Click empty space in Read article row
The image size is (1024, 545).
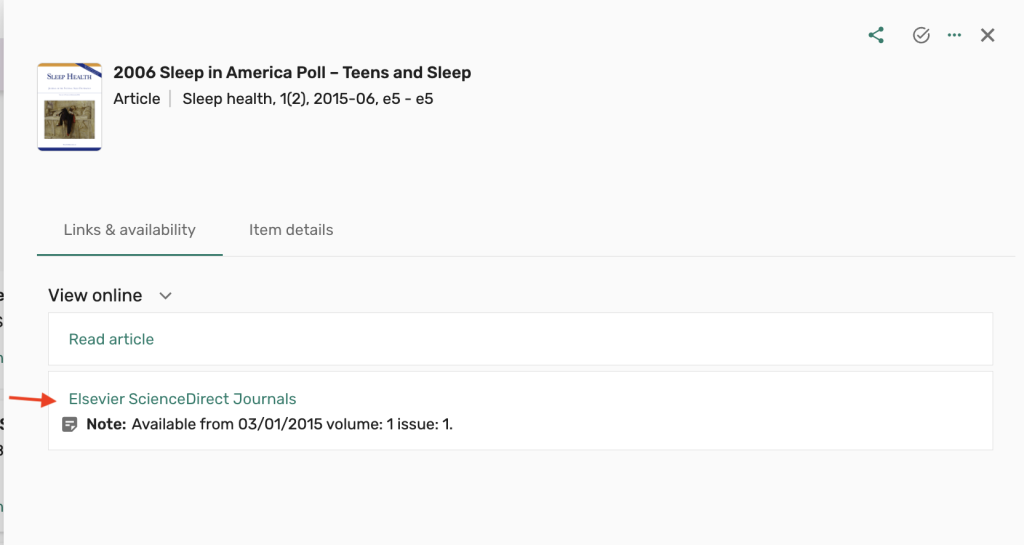point(600,339)
